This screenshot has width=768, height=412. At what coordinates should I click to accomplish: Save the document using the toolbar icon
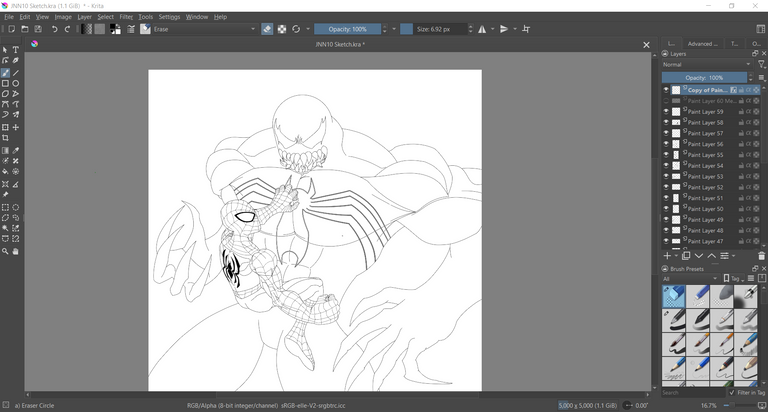38,29
